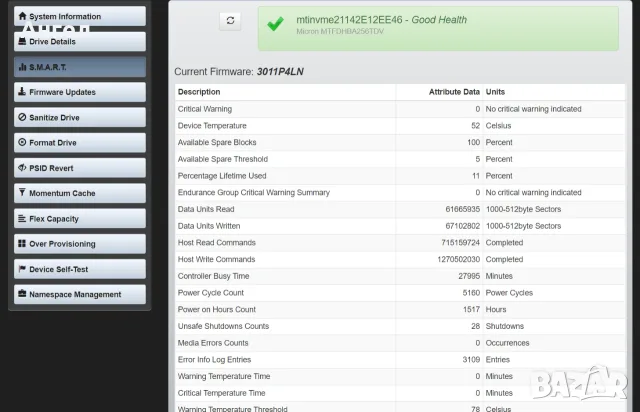640x412 pixels.
Task: Click the flag icon beside Device Self-Test
Action: pyautogui.click(x=22, y=269)
